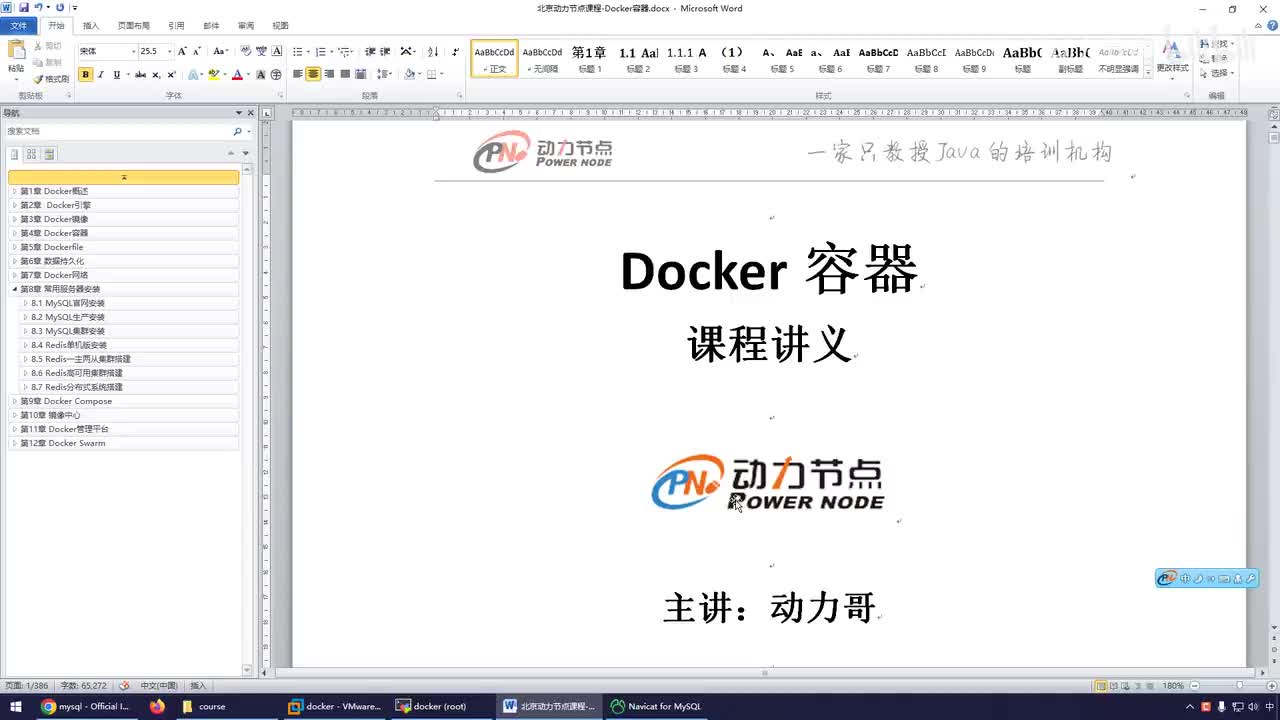The image size is (1280, 720).
Task: Apply yellow text highlight color
Action: 213,75
